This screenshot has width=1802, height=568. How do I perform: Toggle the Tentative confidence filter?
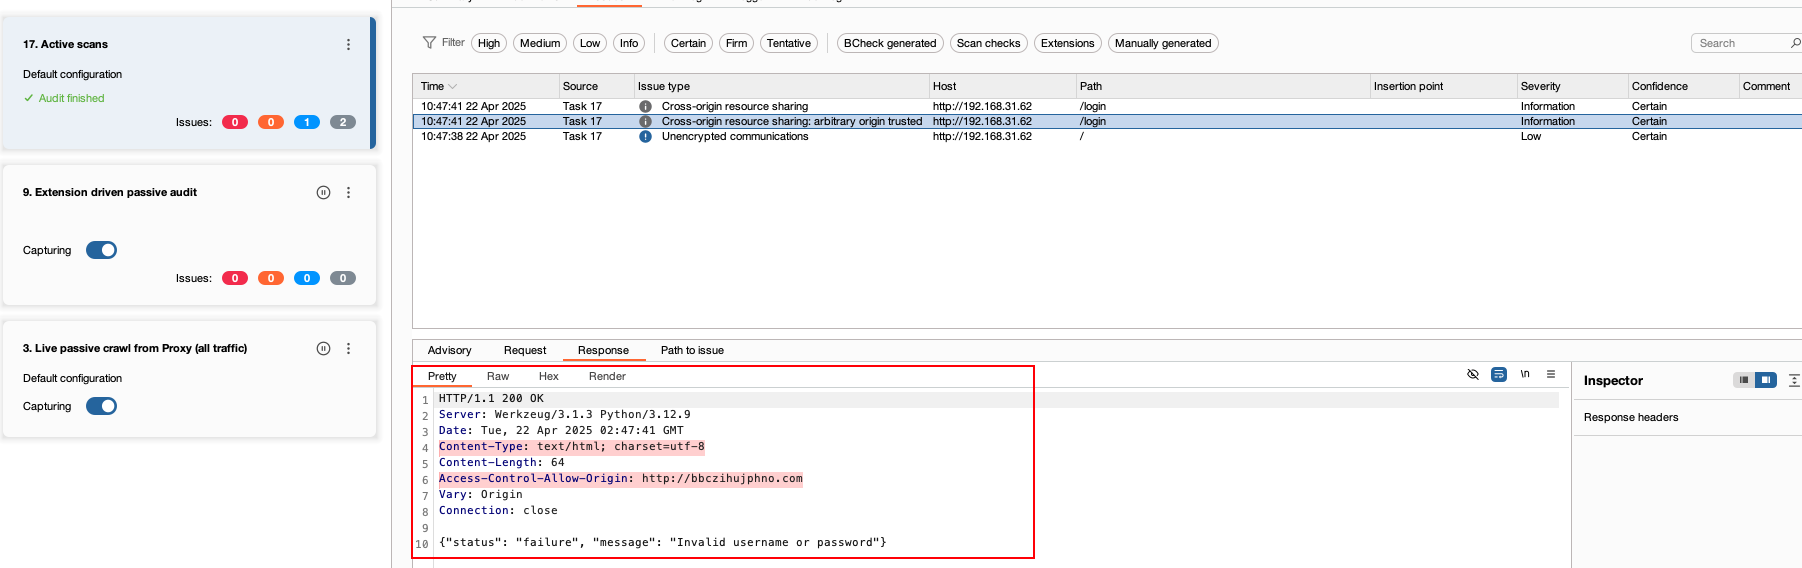point(789,43)
